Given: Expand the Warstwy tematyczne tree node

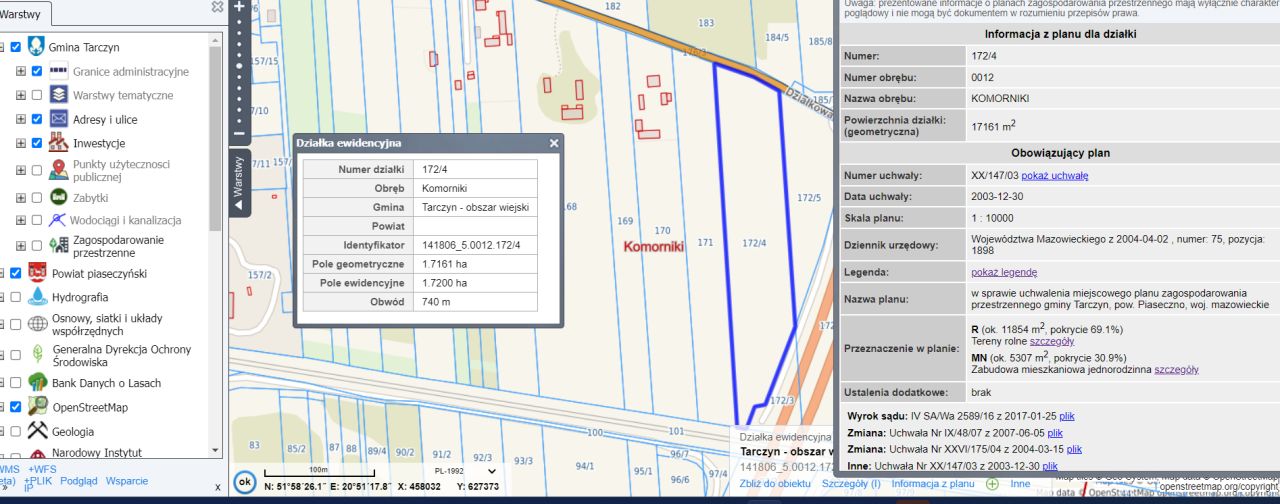Looking at the screenshot, I should pyautogui.click(x=21, y=95).
